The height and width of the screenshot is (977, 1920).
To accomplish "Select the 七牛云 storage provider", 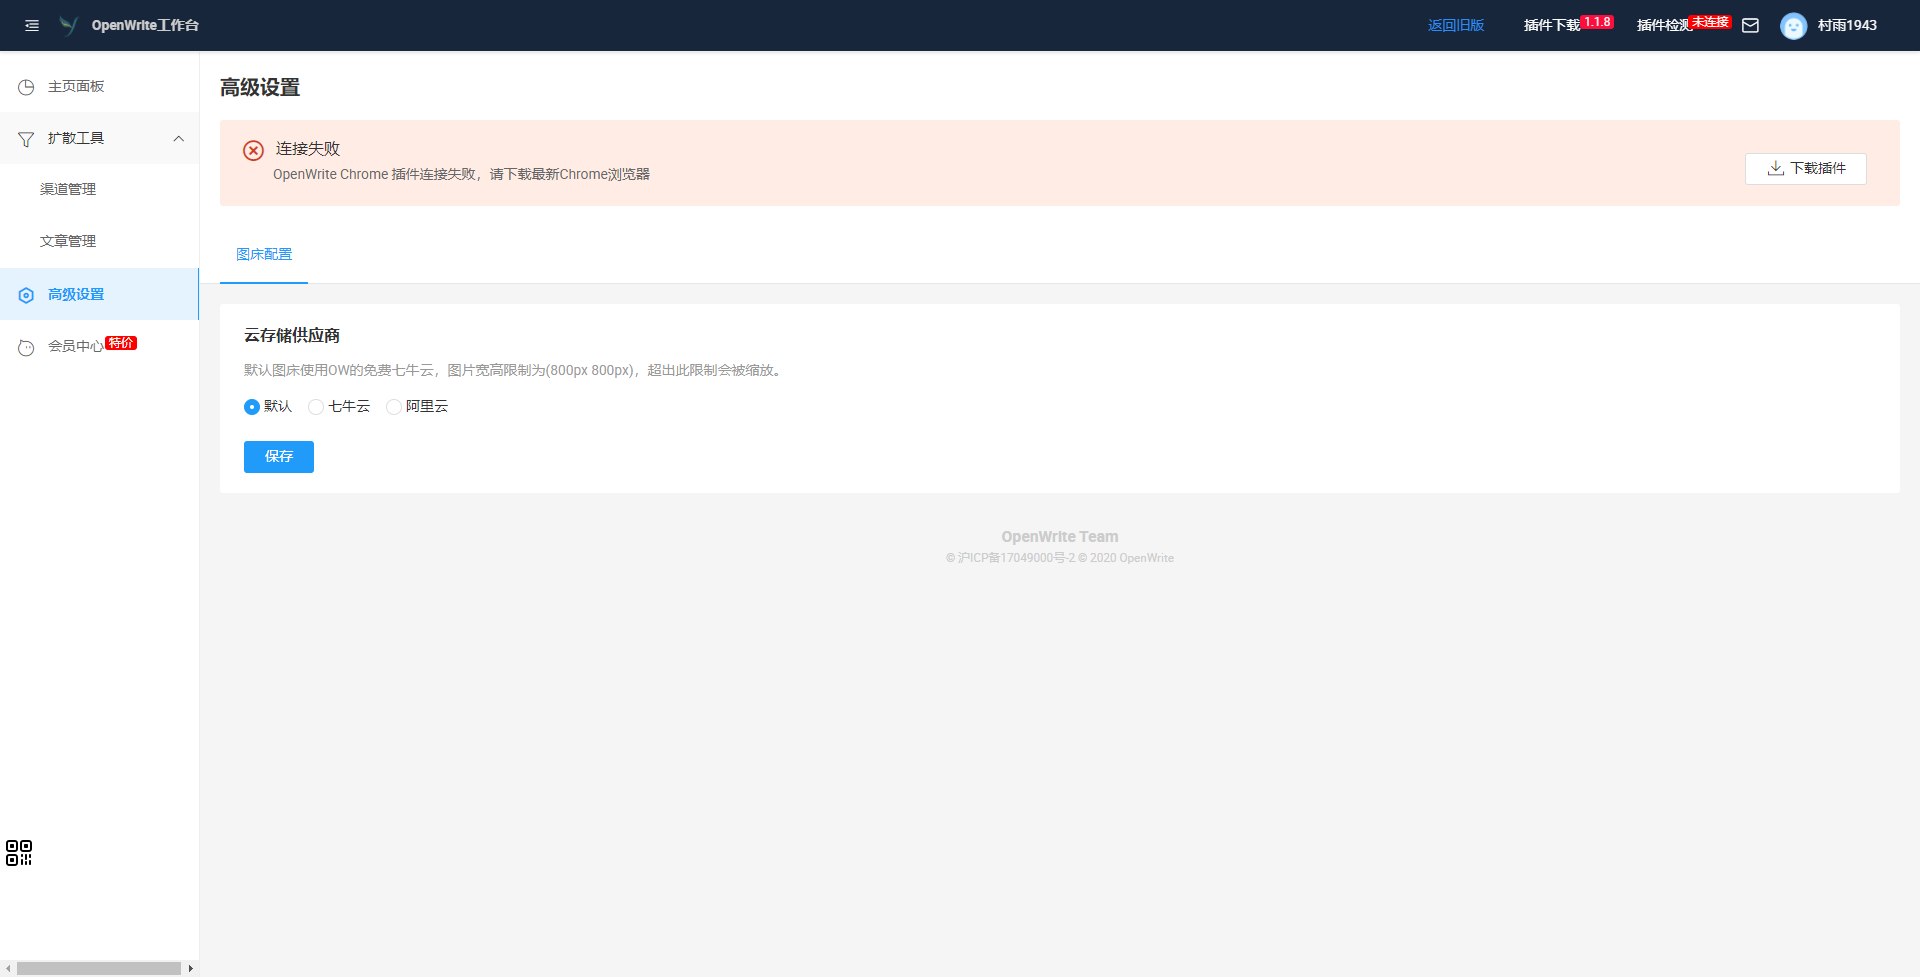I will (316, 407).
